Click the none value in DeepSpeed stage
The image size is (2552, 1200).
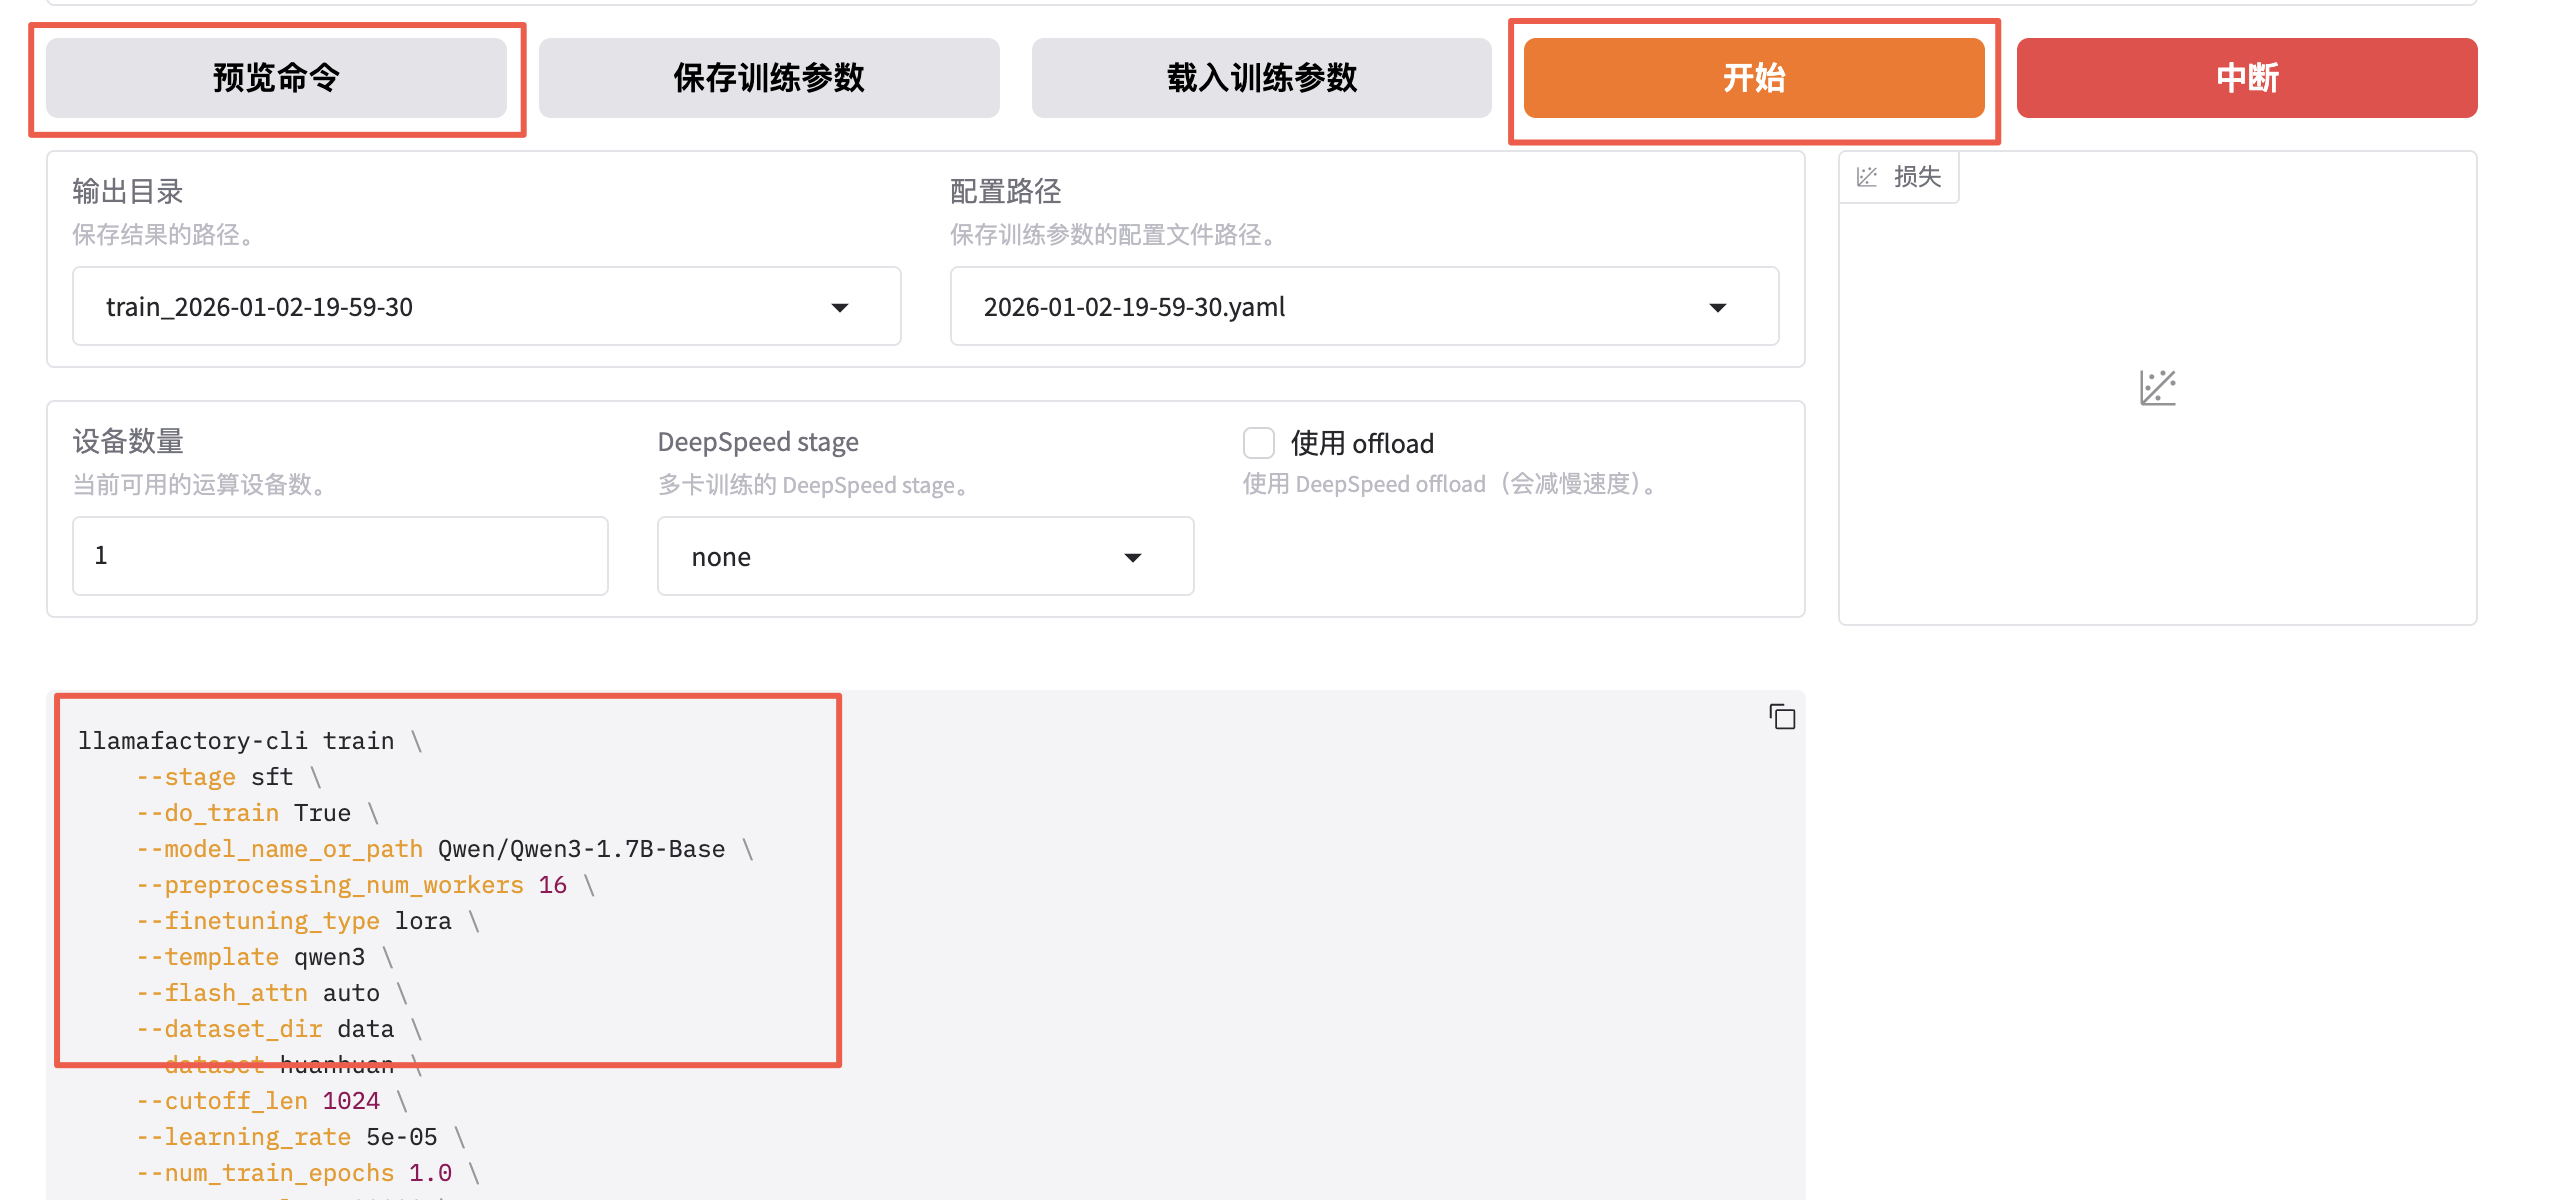pos(721,557)
